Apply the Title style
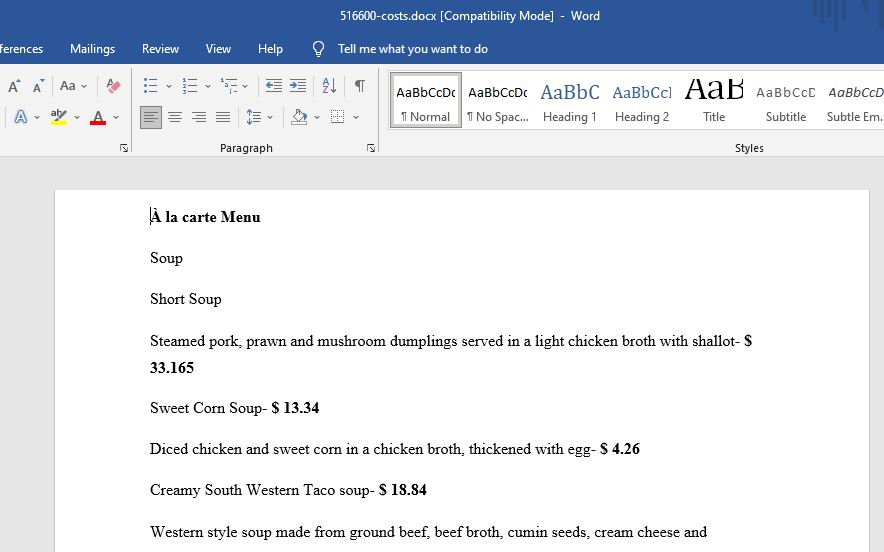This screenshot has height=552, width=884. click(714, 100)
